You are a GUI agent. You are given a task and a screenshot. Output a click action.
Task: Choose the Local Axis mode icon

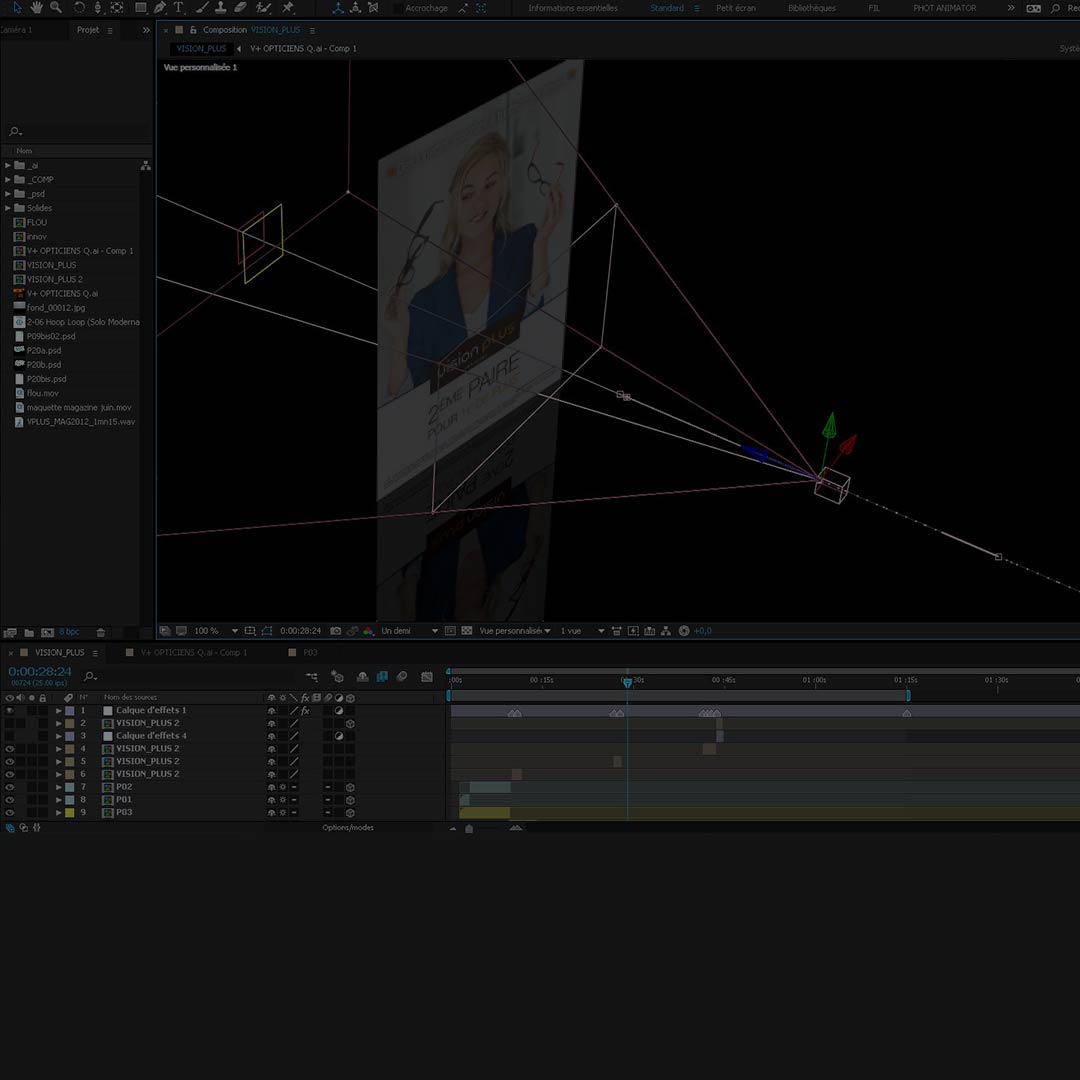338,8
